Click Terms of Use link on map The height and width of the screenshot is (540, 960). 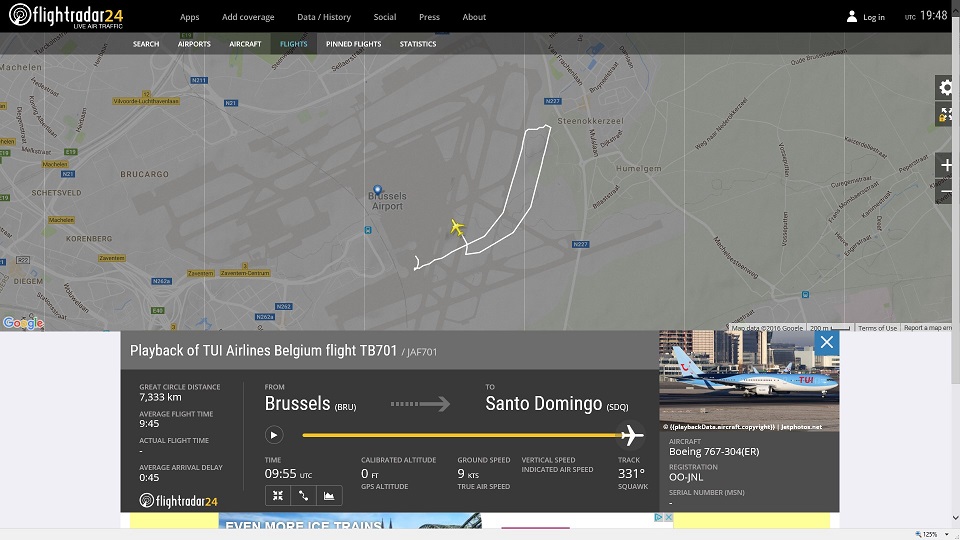point(877,328)
